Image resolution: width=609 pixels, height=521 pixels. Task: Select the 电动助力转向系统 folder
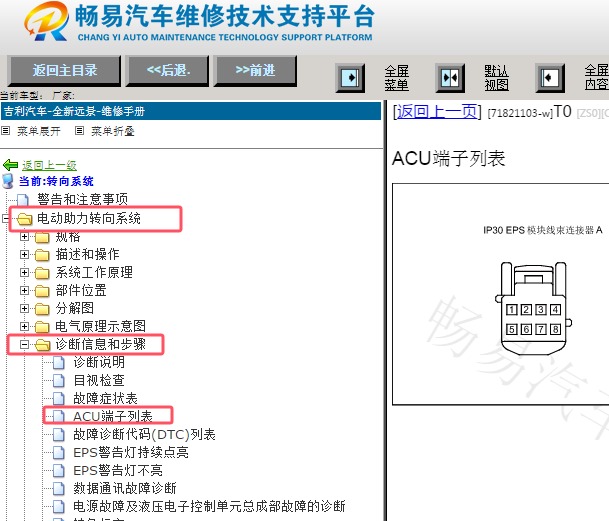point(89,218)
